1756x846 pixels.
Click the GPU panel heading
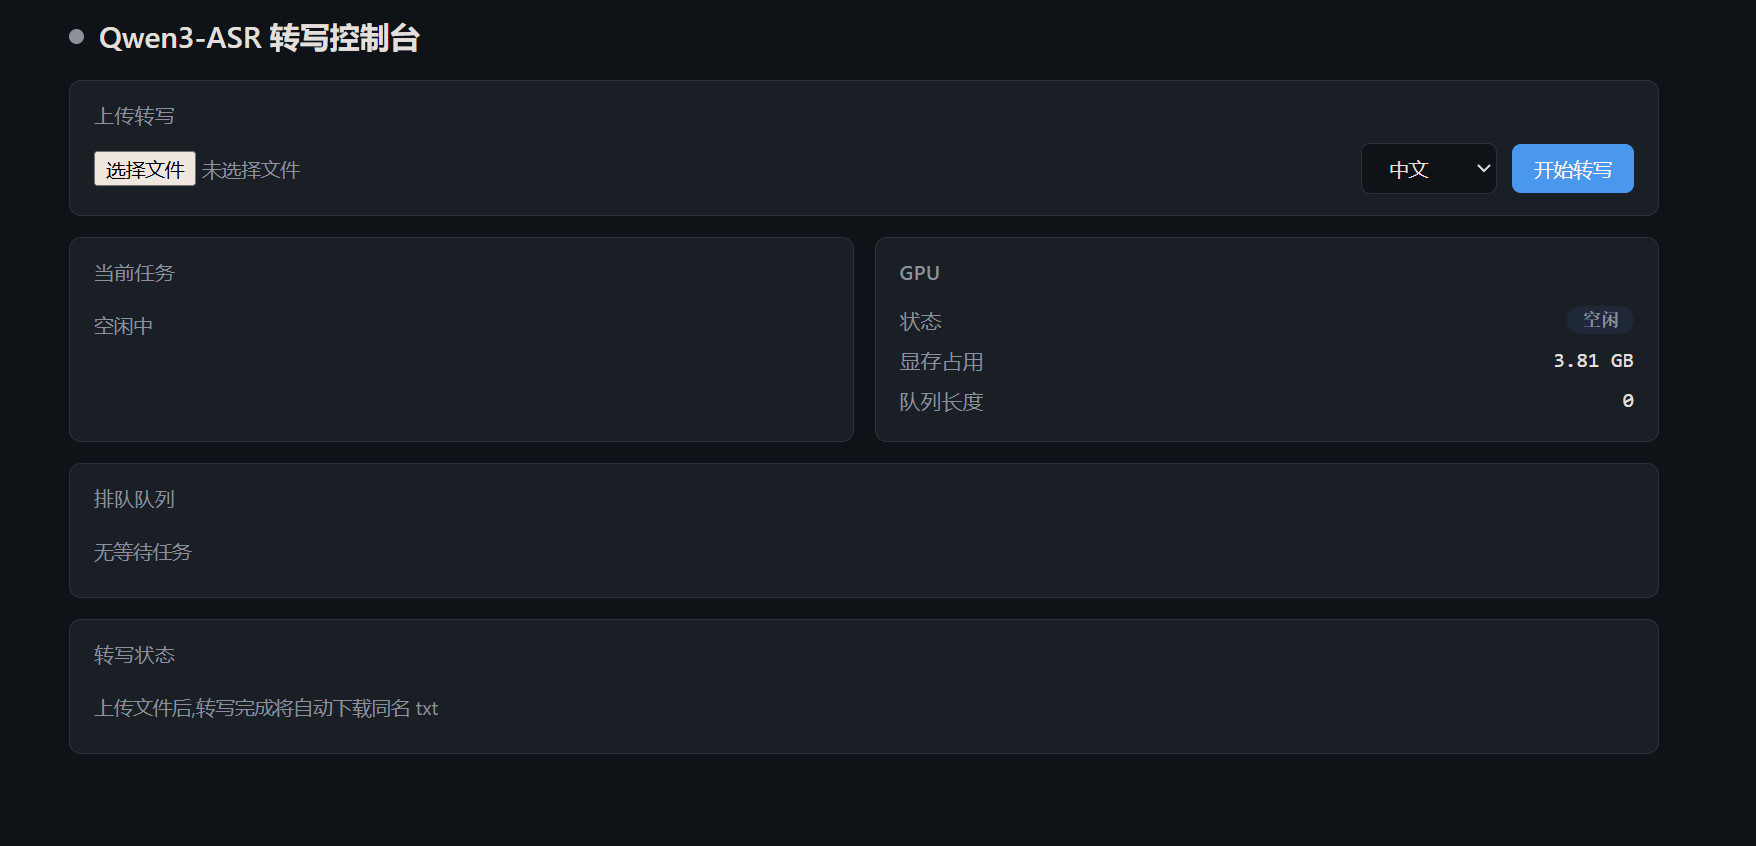click(x=919, y=273)
